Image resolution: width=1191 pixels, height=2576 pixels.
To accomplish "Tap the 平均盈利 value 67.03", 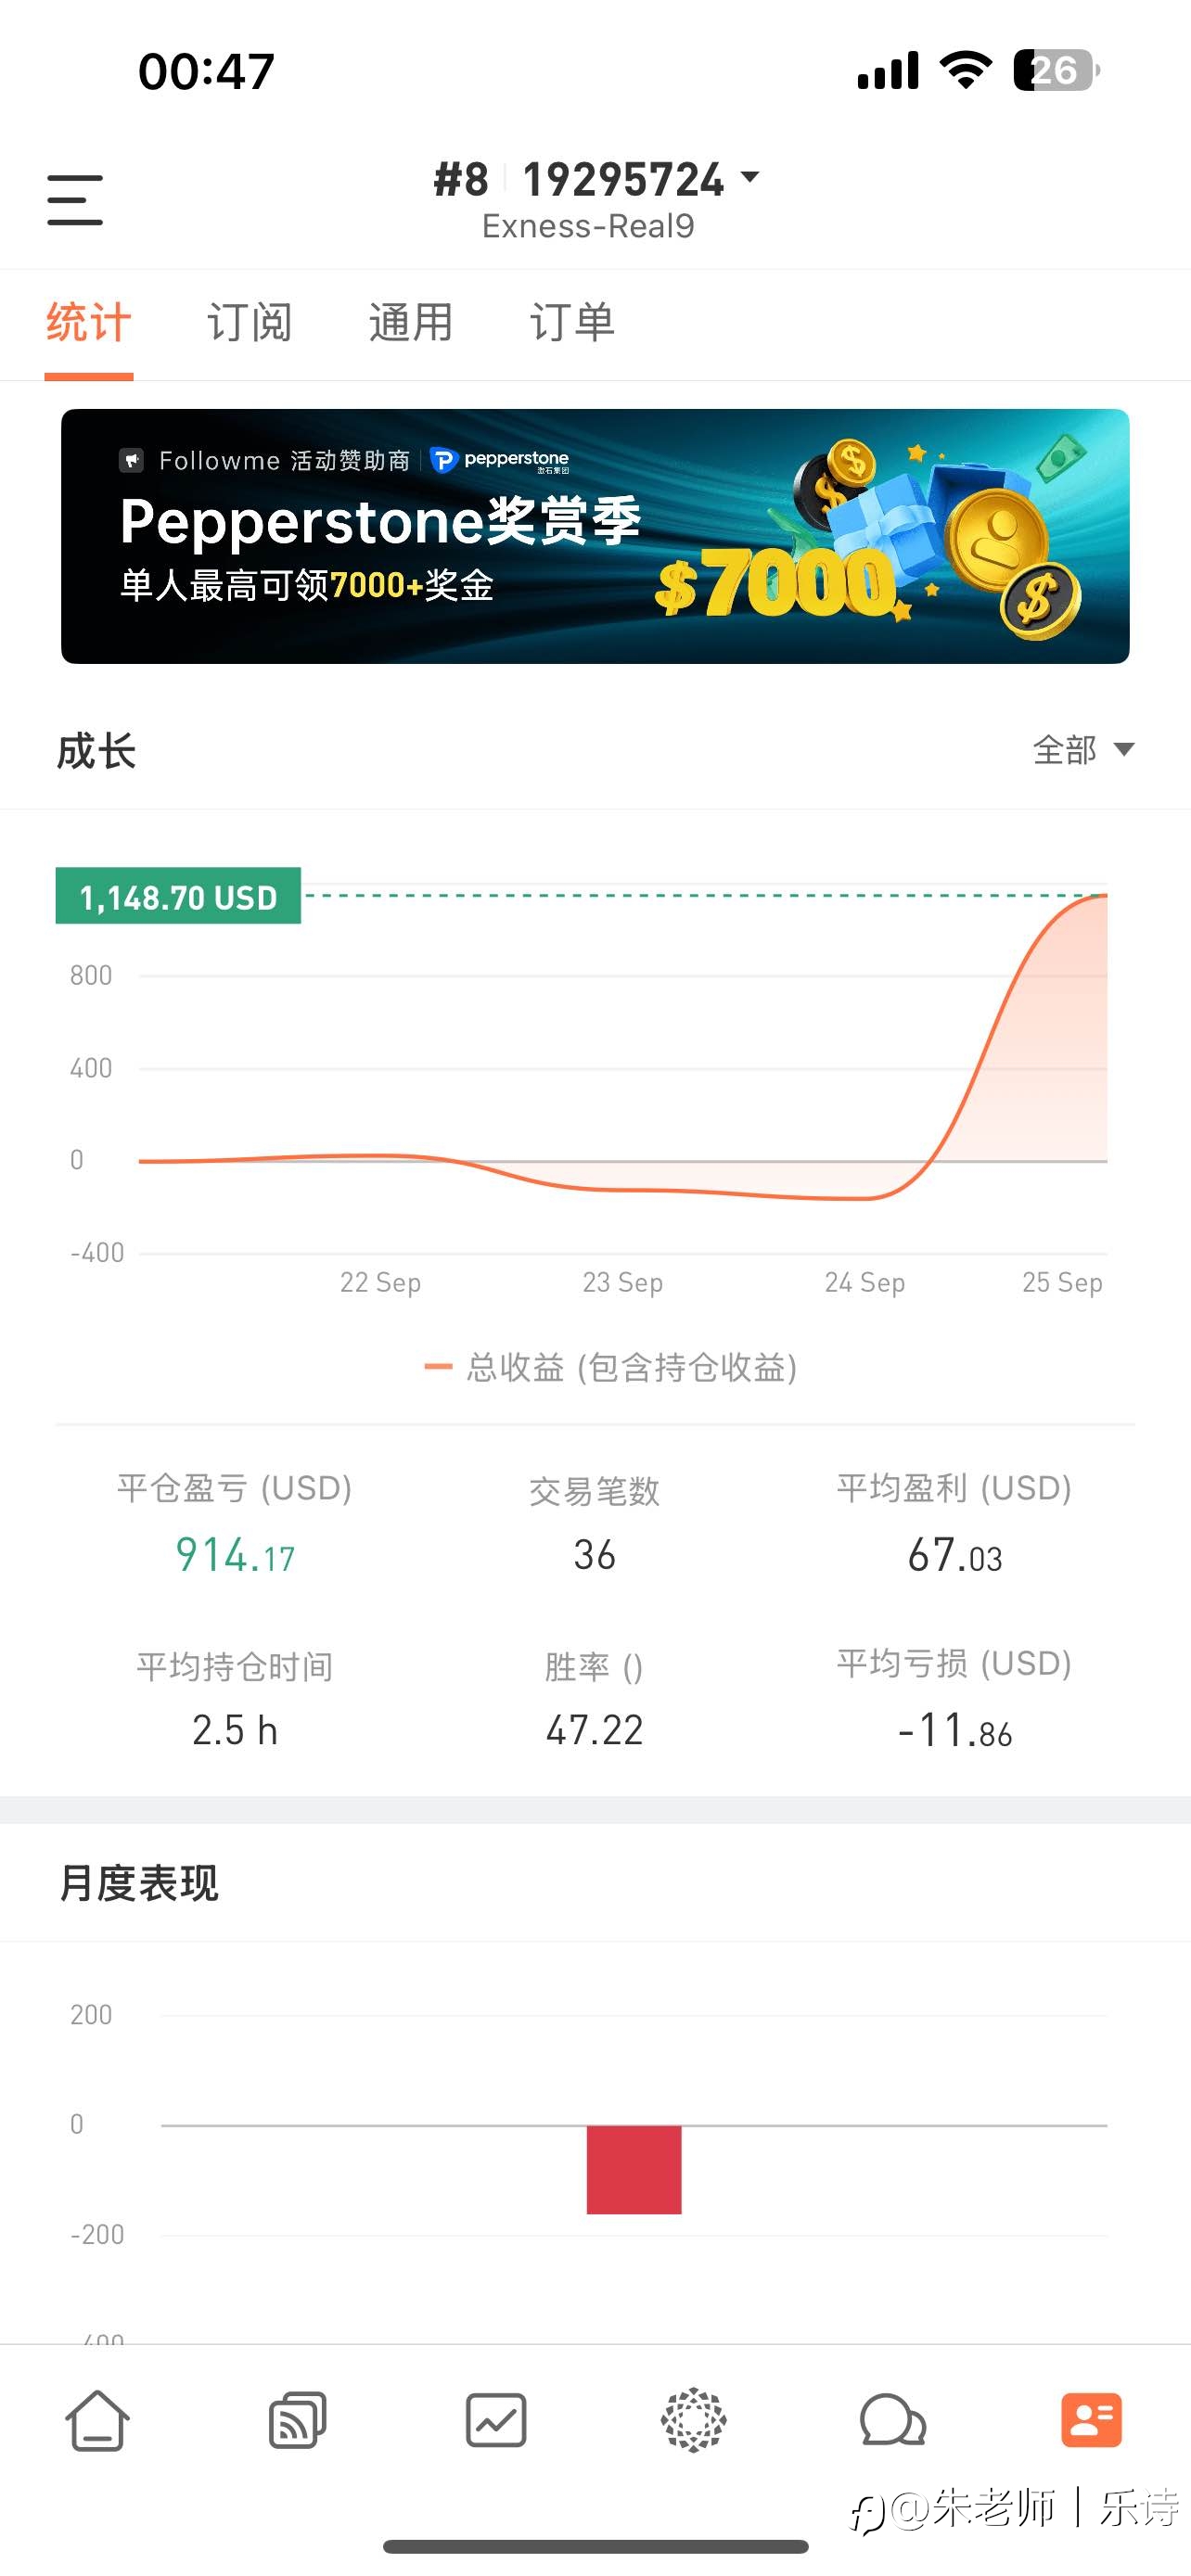I will click(x=954, y=1555).
